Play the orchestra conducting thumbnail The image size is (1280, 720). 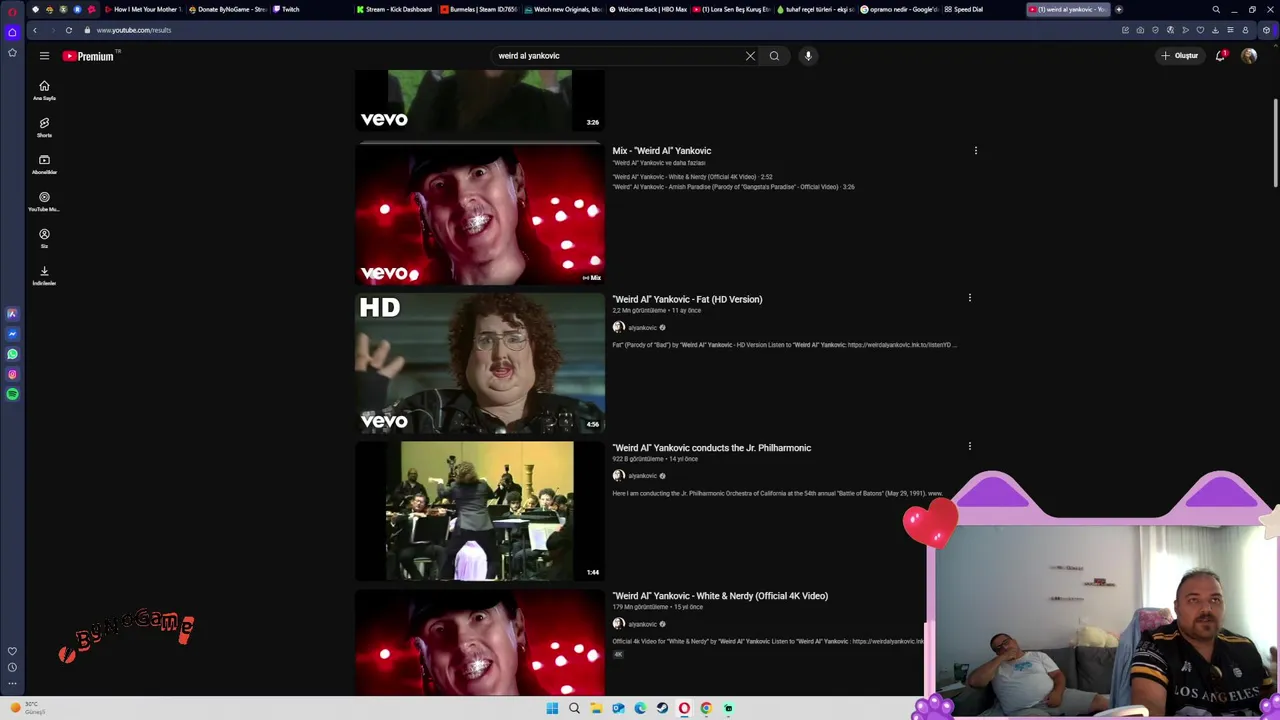pyautogui.click(x=480, y=511)
